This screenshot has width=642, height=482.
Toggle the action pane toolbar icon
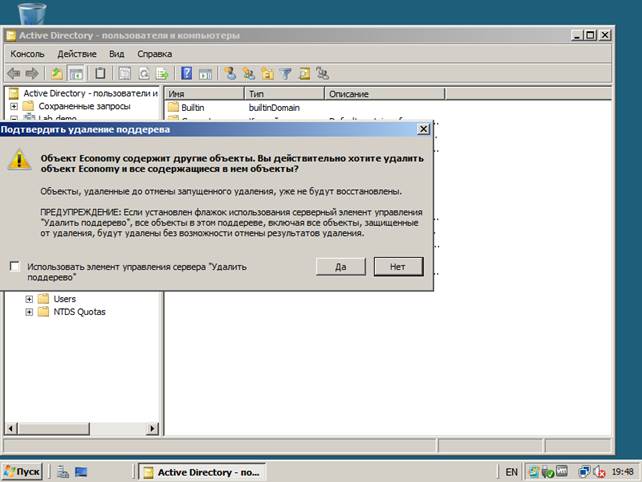[x=205, y=74]
